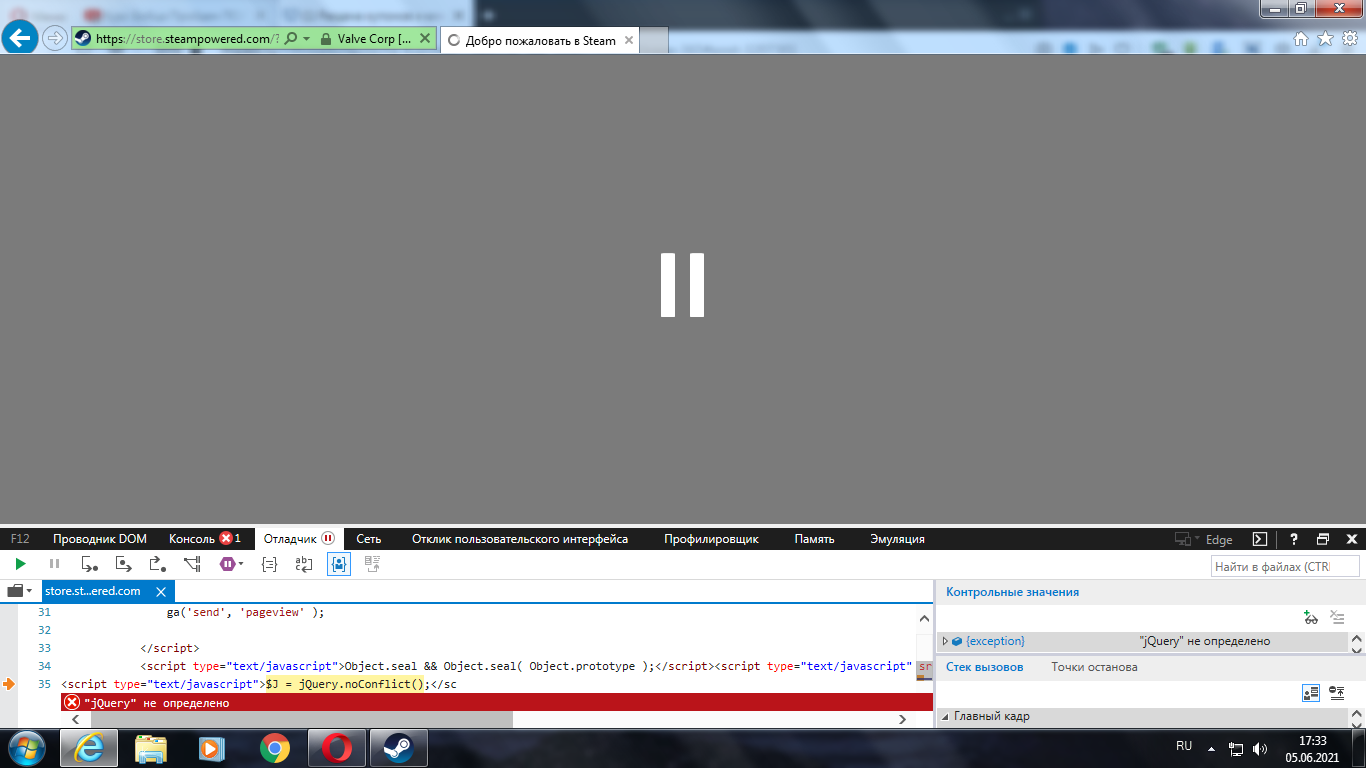Add a watch with the glasses icon
This screenshot has height=768, width=1366.
pyautogui.click(x=1311, y=618)
